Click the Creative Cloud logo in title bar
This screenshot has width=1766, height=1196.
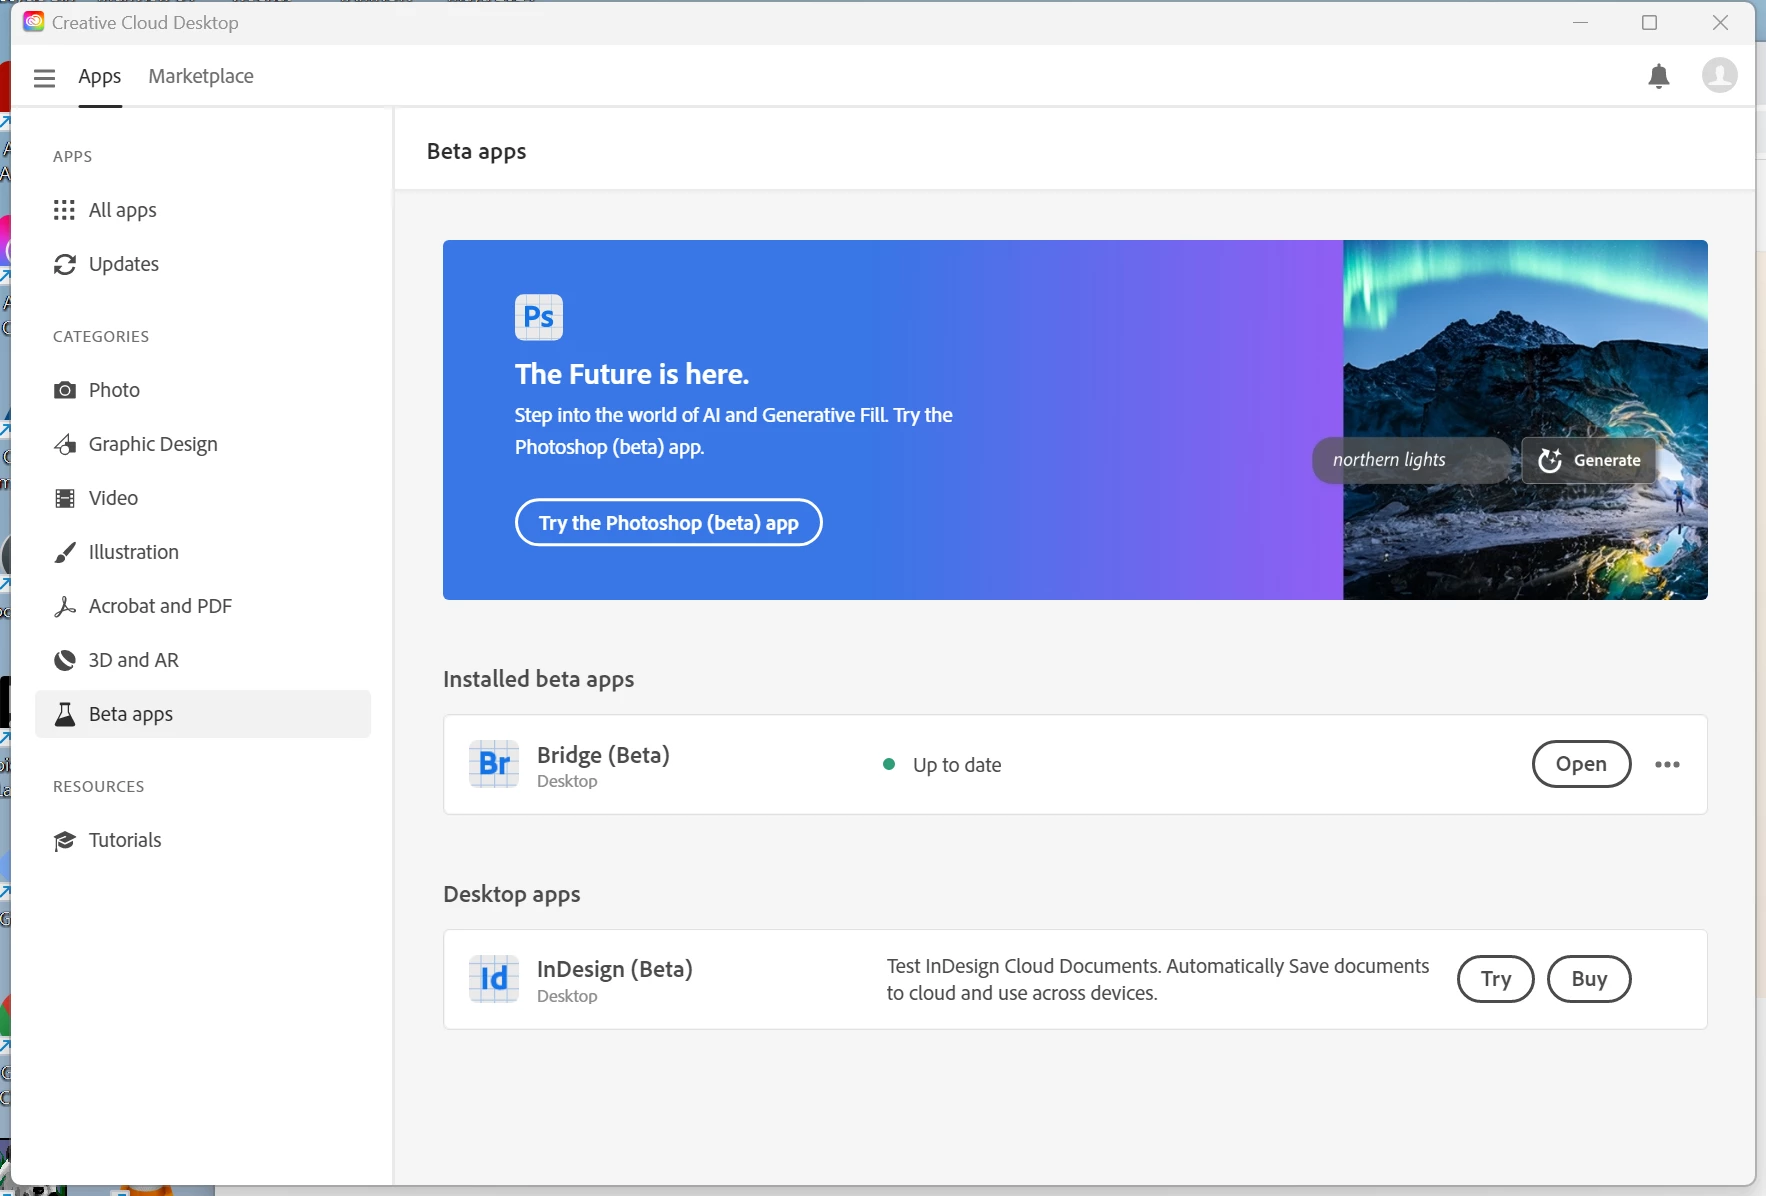34,22
